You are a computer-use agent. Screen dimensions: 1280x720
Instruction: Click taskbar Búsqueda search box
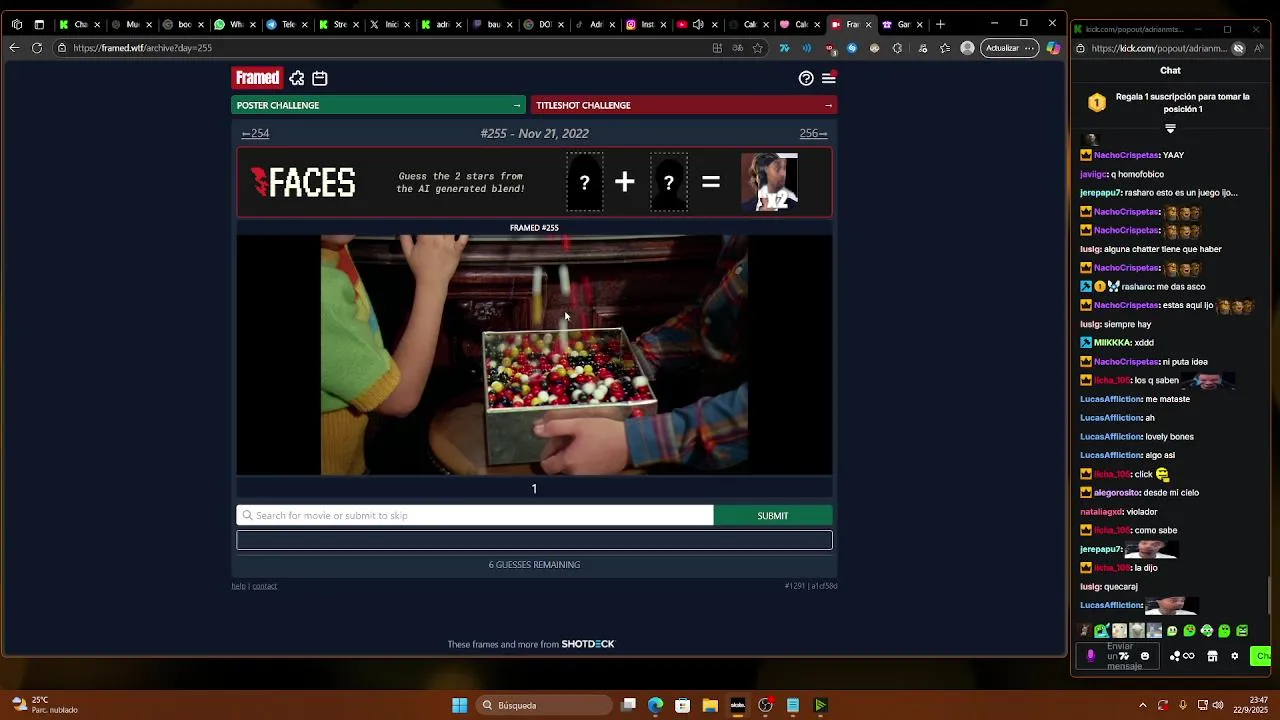[x=543, y=705]
